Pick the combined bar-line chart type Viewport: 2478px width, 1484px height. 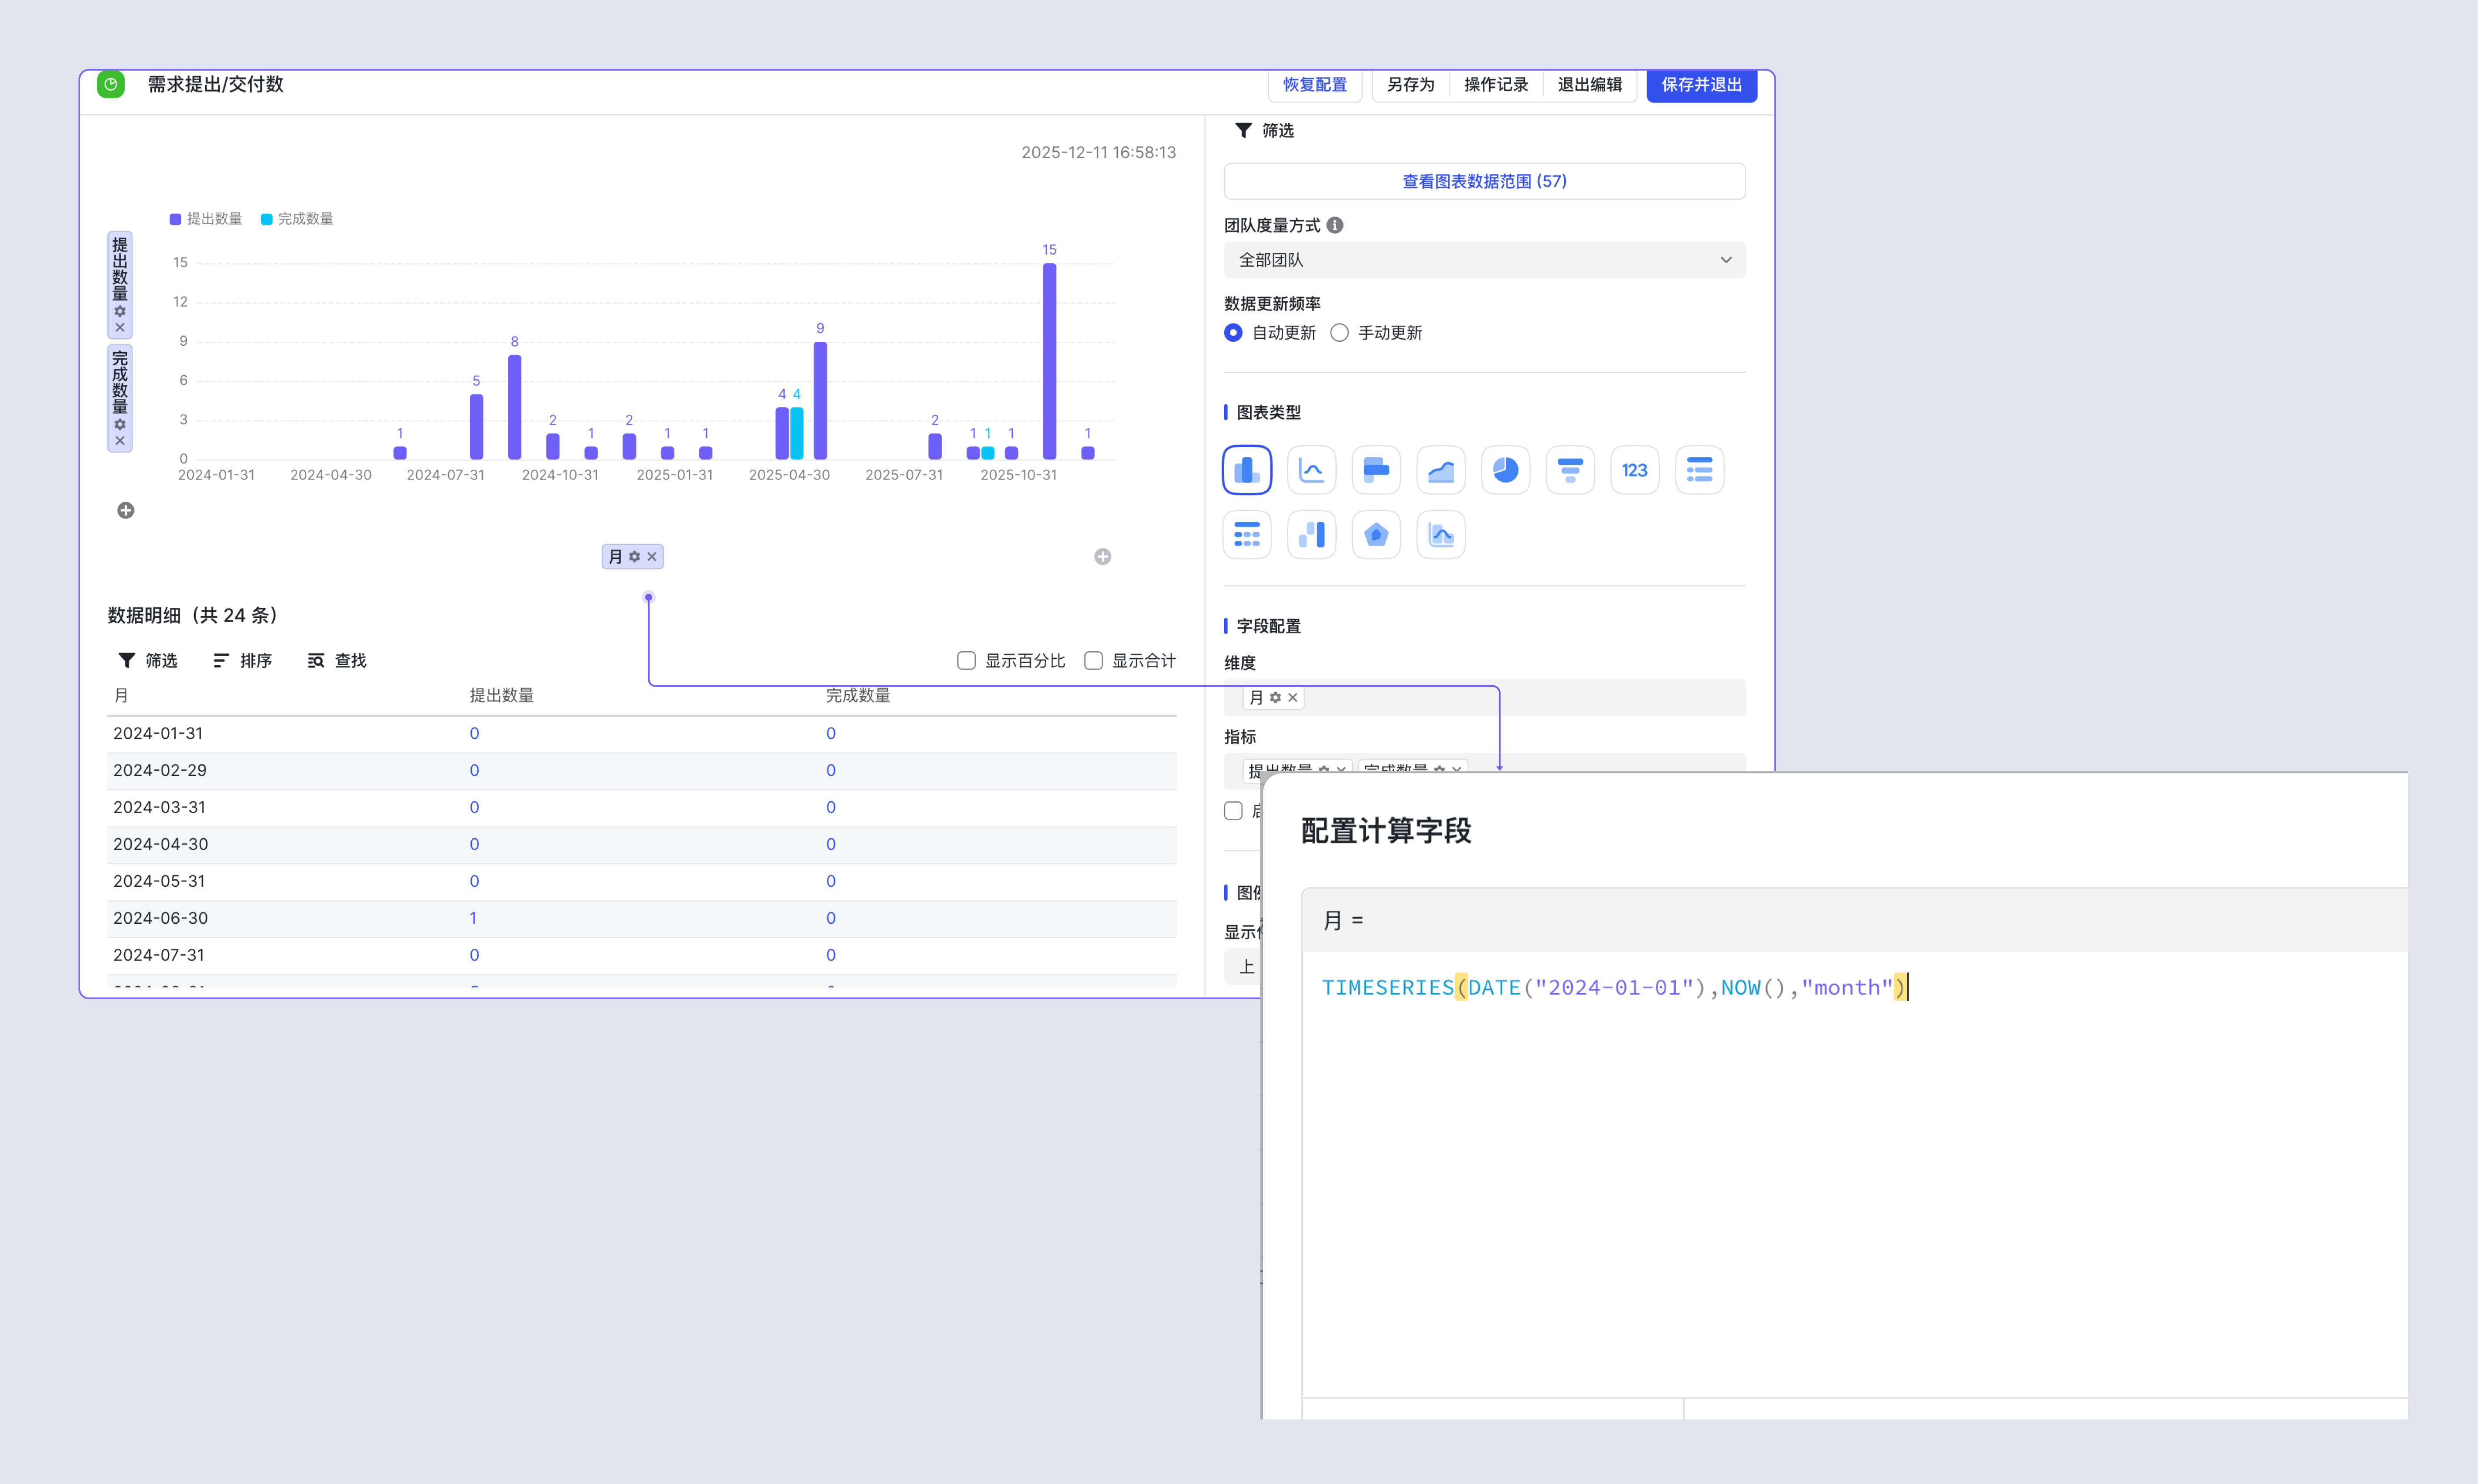(1441, 535)
